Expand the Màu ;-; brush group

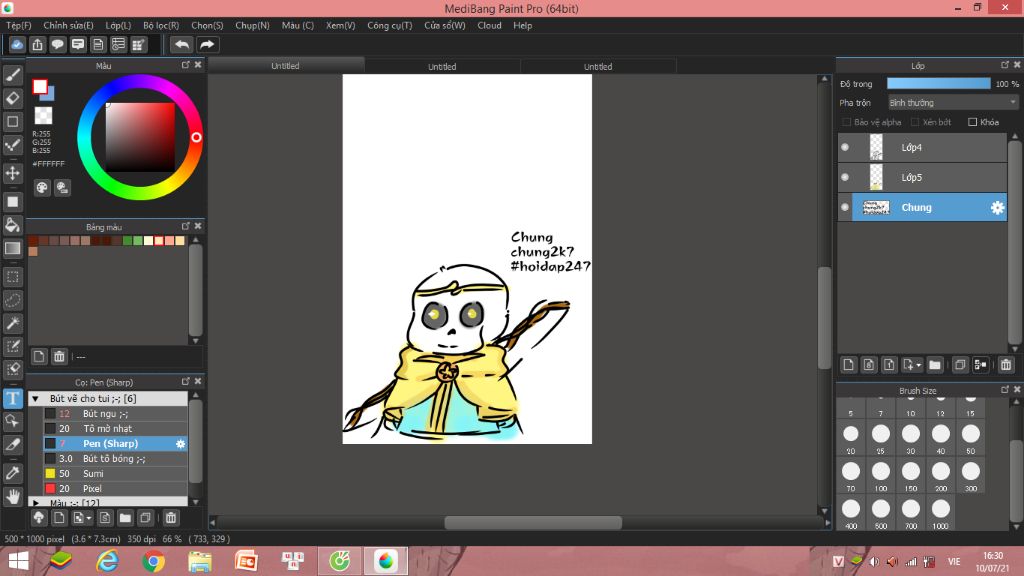tap(35, 503)
